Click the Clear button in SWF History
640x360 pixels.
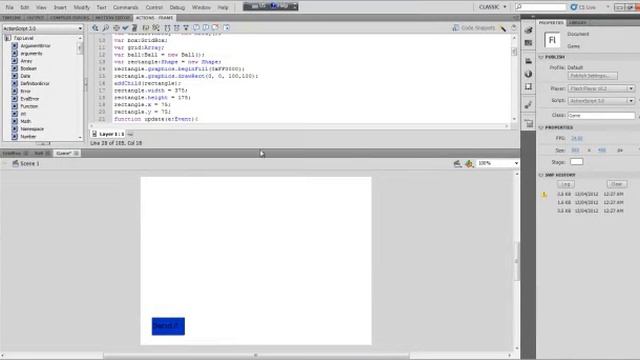point(617,184)
